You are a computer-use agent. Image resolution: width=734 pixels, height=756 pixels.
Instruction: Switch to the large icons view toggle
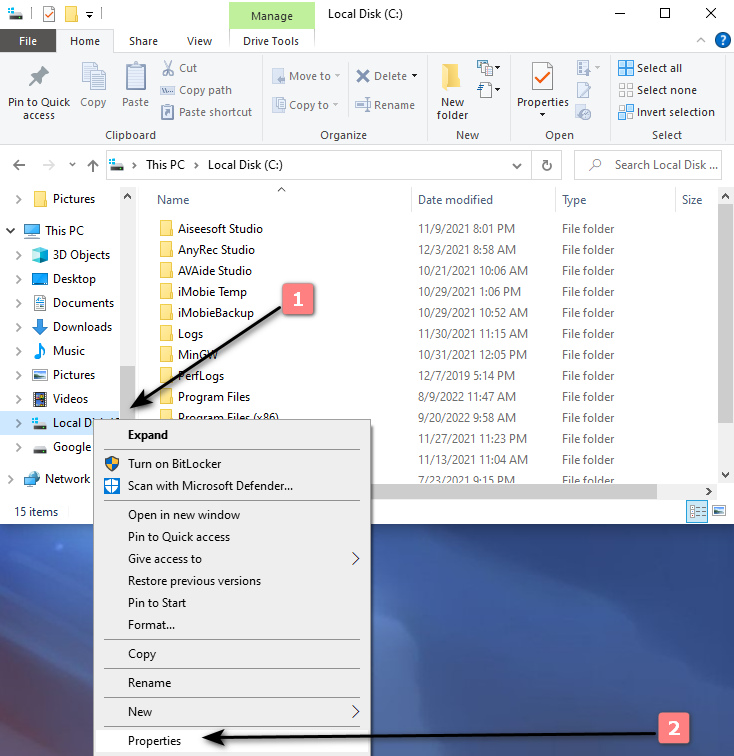tap(719, 512)
